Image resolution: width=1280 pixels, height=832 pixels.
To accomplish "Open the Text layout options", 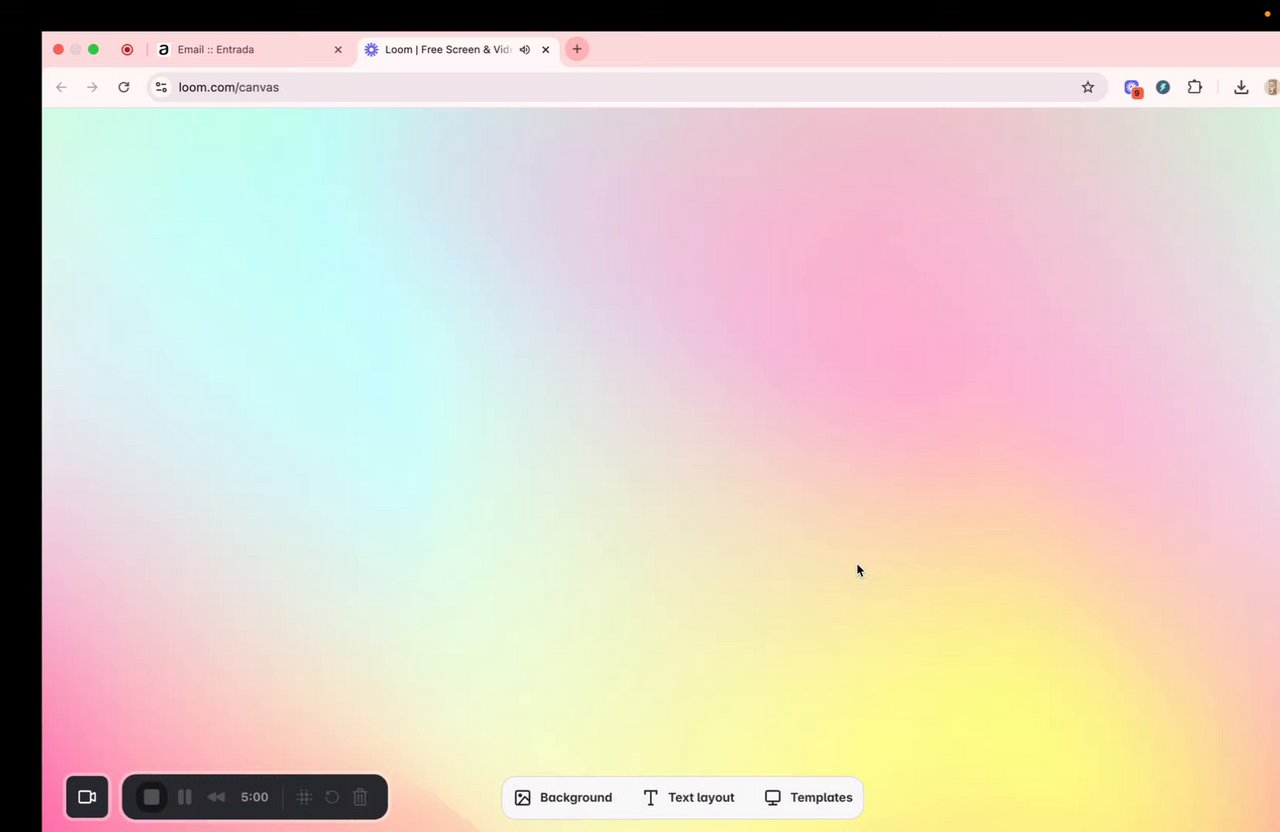I will pos(688,797).
